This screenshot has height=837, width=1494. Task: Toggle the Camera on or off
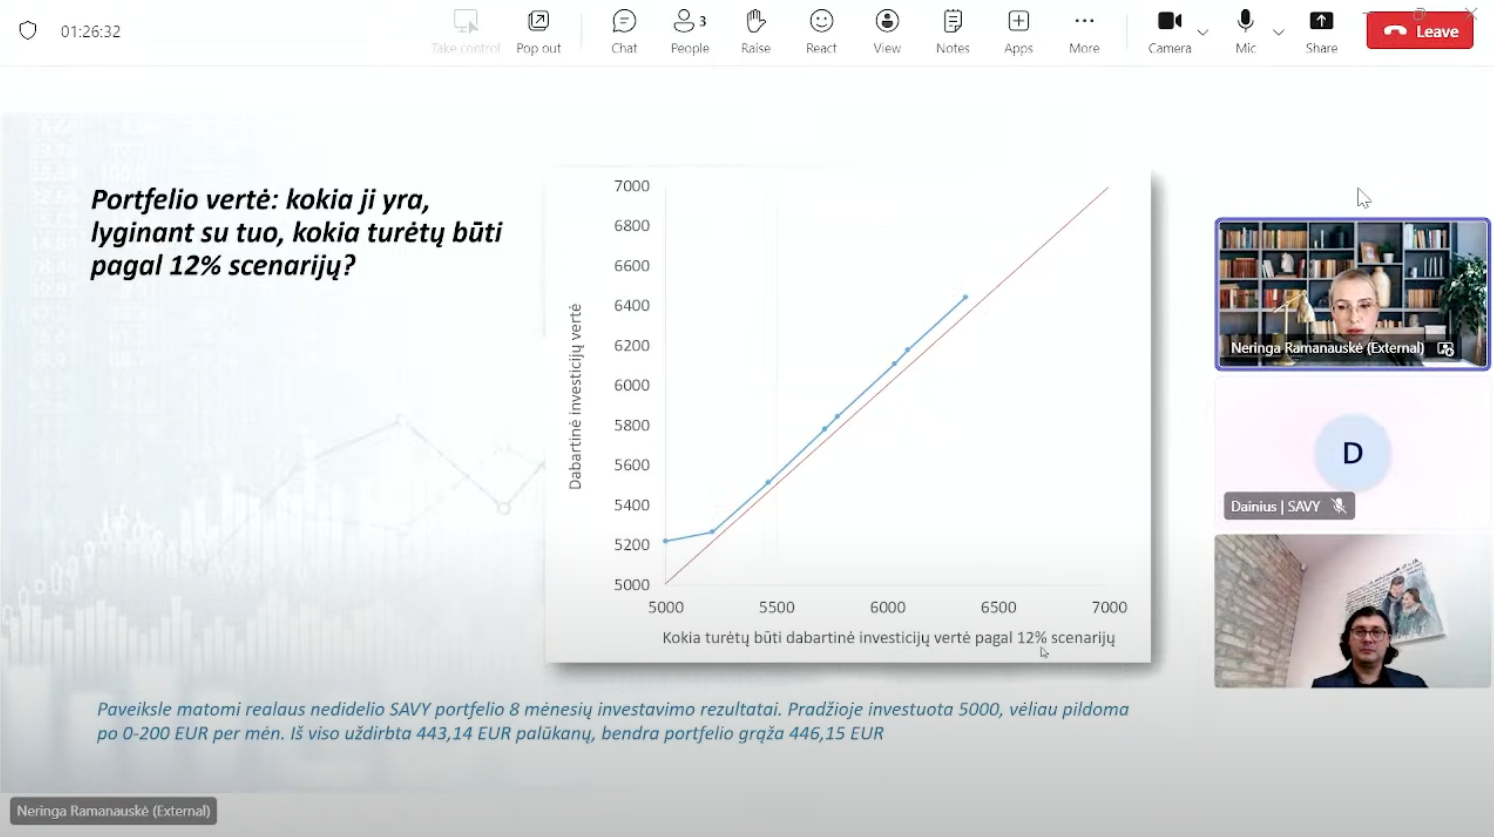(1169, 31)
